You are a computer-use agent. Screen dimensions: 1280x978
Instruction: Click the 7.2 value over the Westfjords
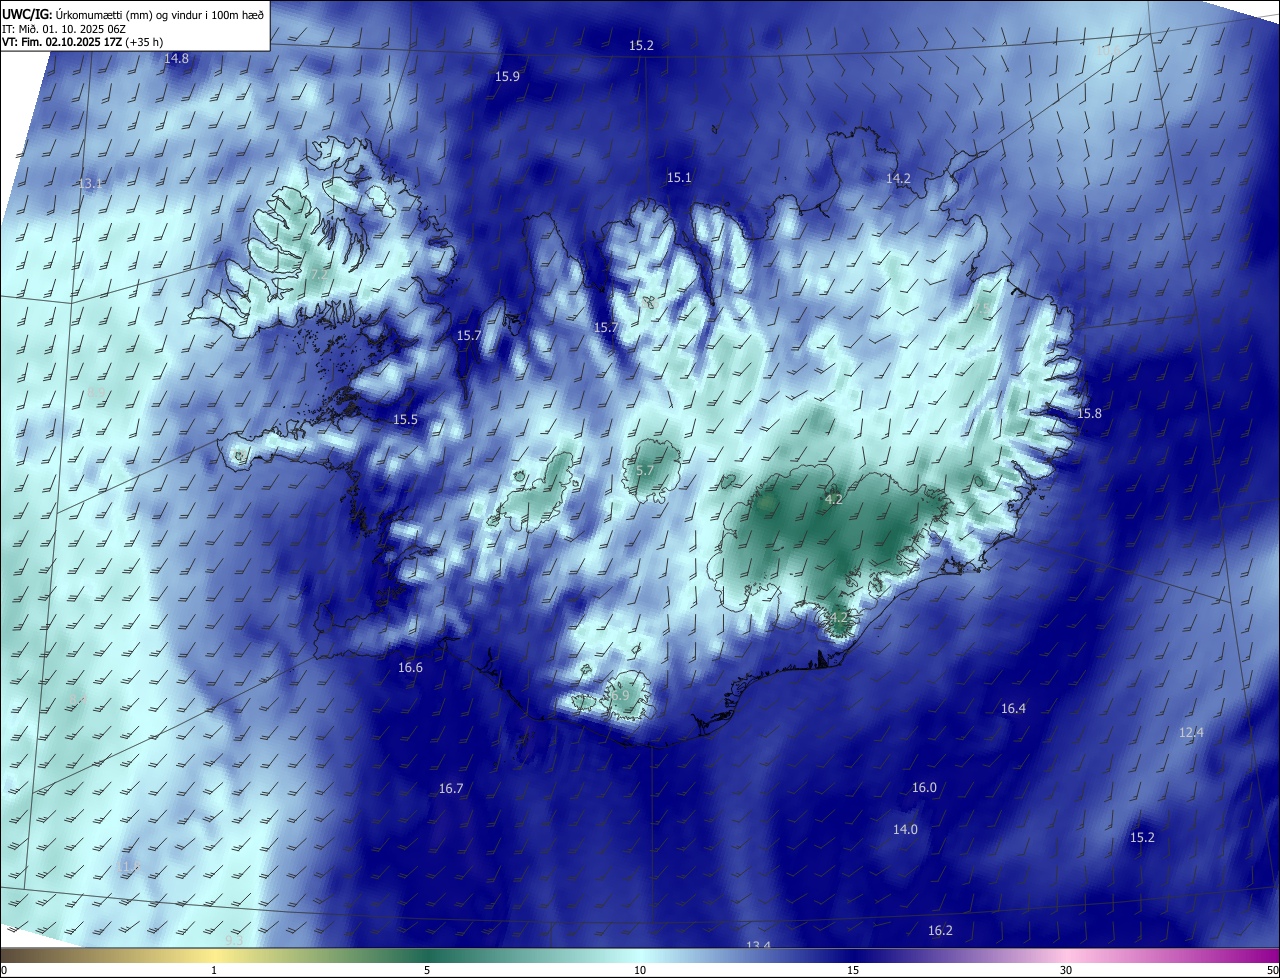[318, 274]
